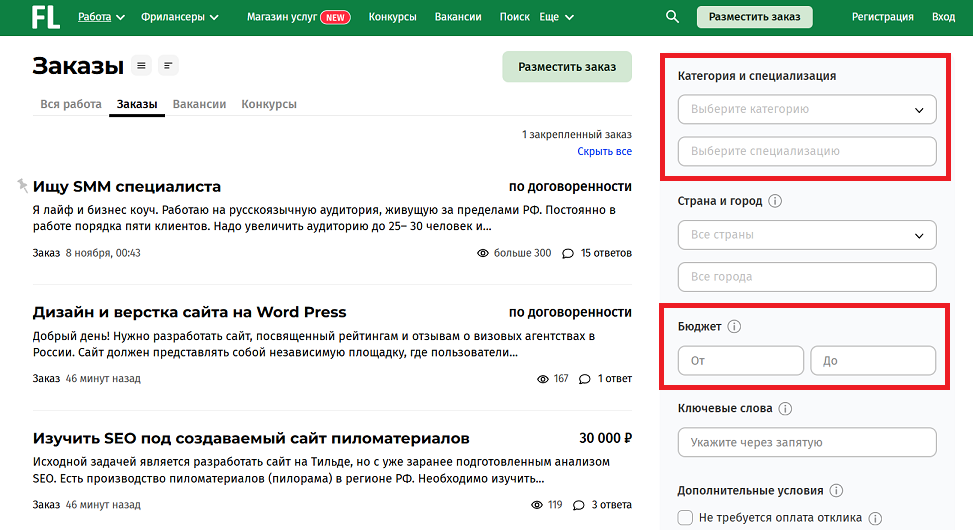The image size is (973, 530).
Task: Switch to the Конкурсы tab under Заказы
Action: 268,104
